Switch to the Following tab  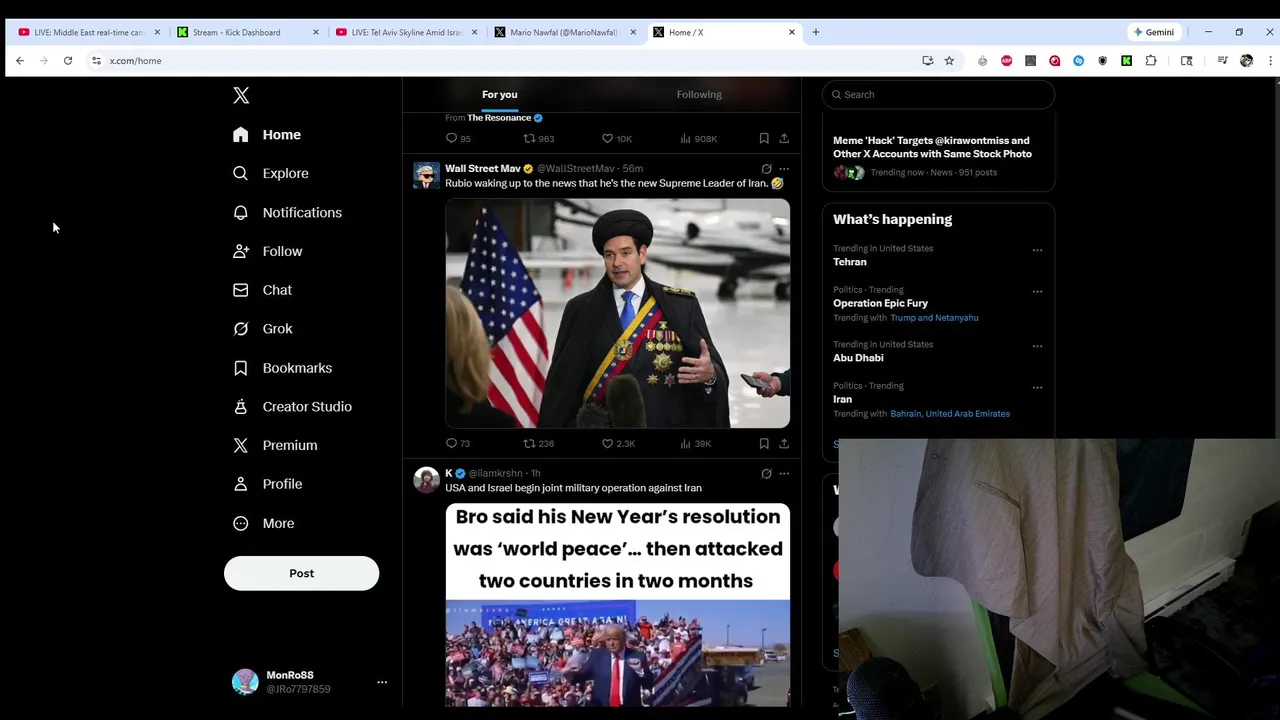pos(699,94)
